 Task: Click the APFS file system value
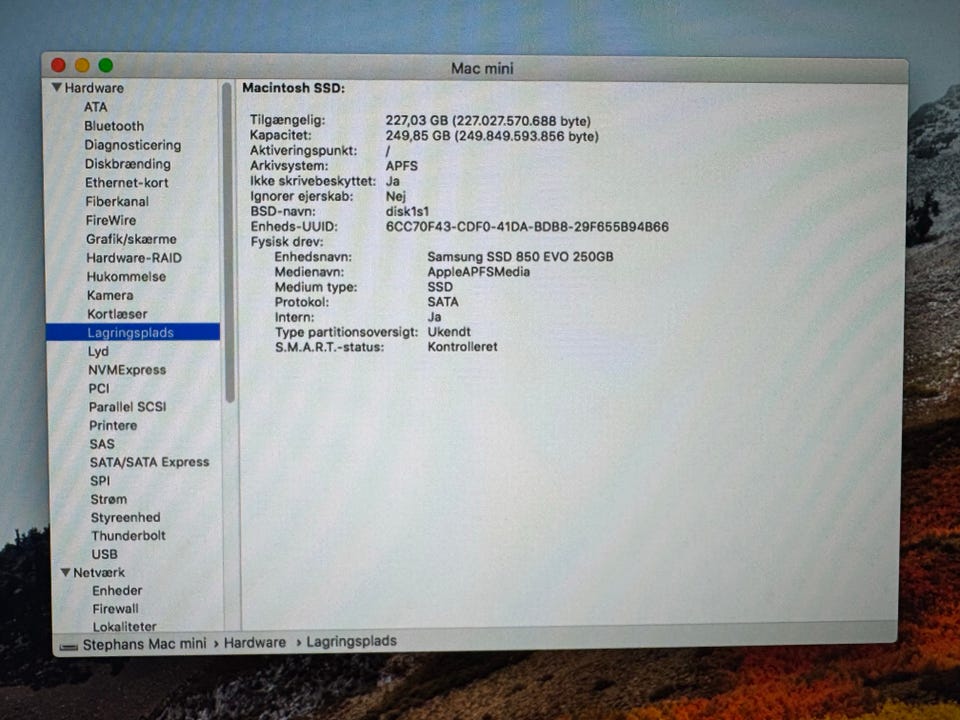click(x=402, y=166)
